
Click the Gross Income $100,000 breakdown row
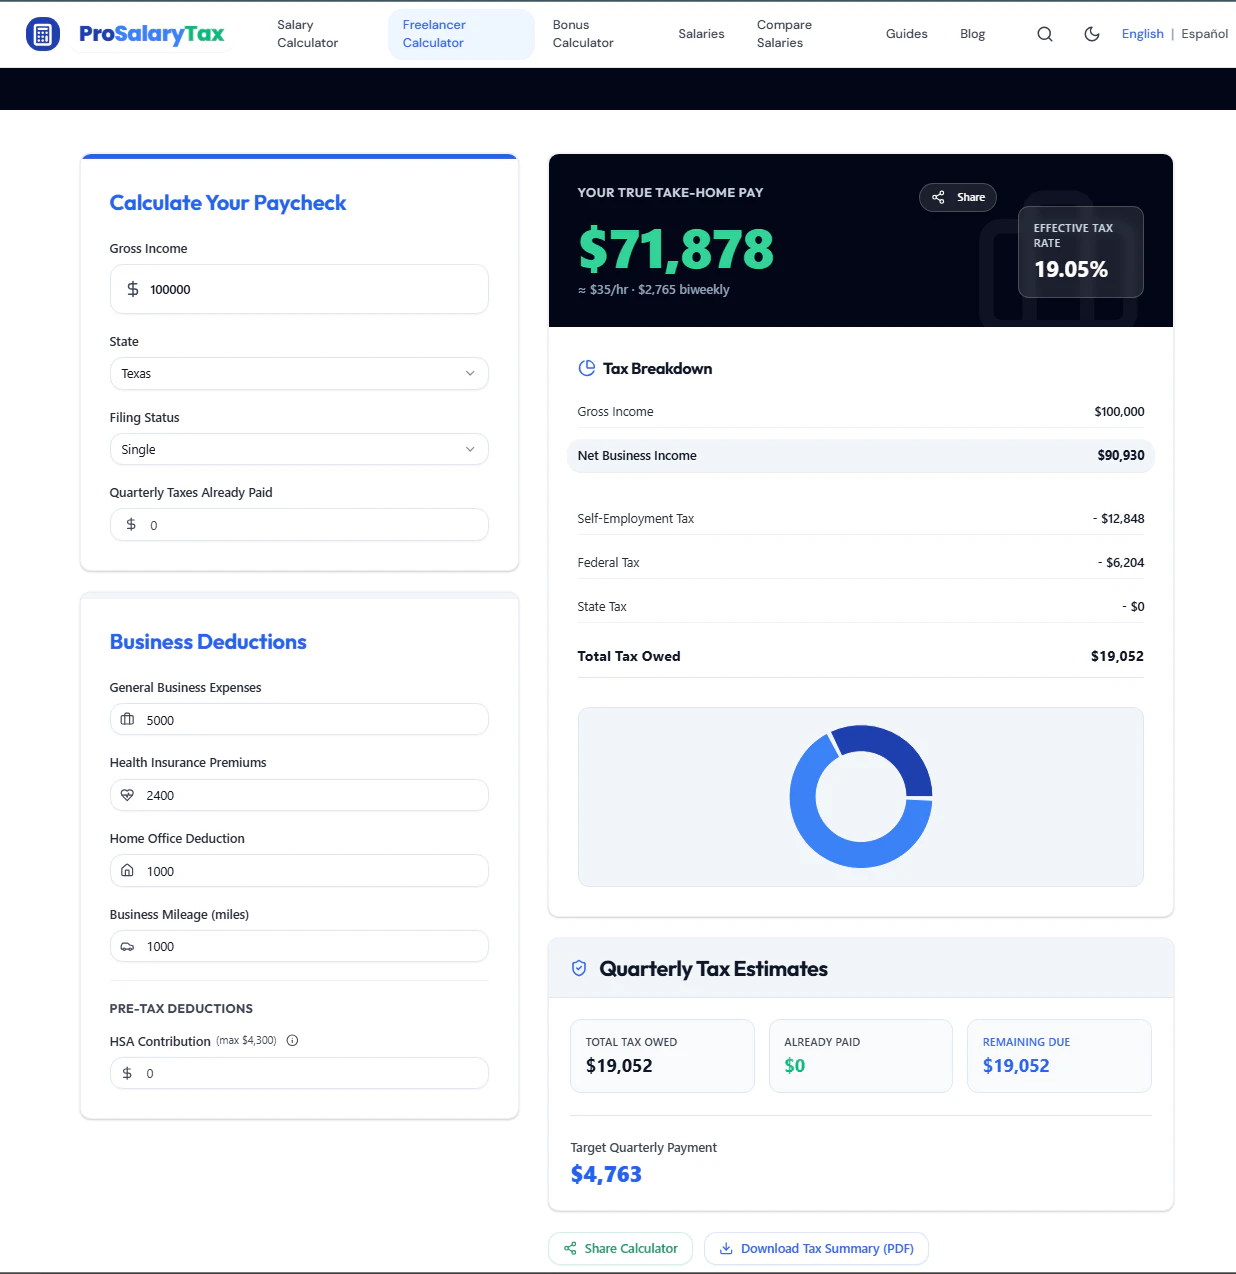coord(860,411)
